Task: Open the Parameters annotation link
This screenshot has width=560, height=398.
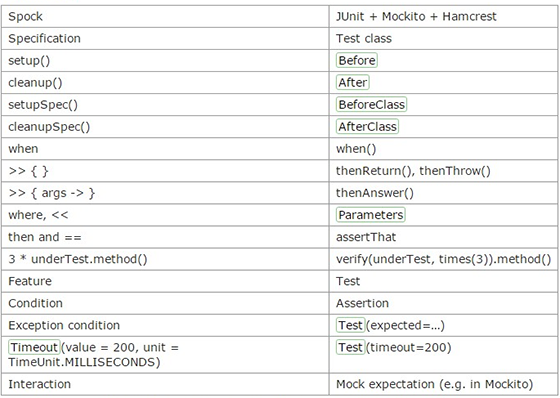Action: click(x=370, y=215)
